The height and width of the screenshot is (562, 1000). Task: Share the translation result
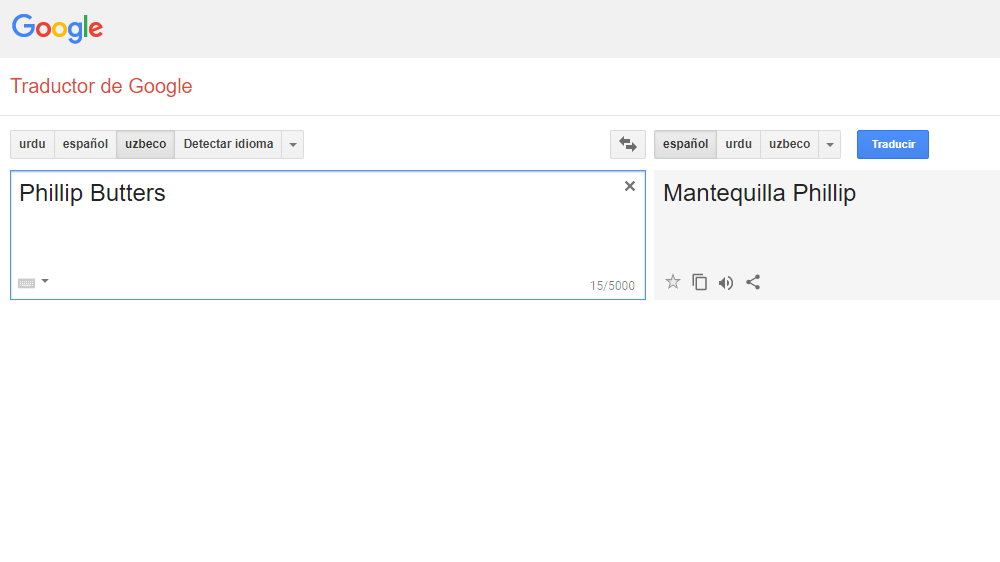click(753, 282)
